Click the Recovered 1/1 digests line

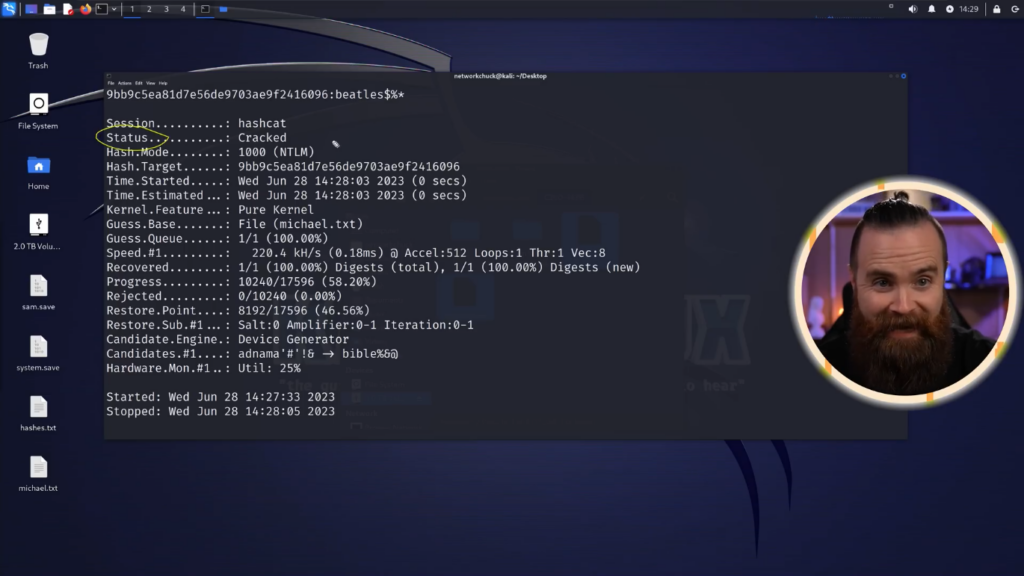tap(374, 267)
